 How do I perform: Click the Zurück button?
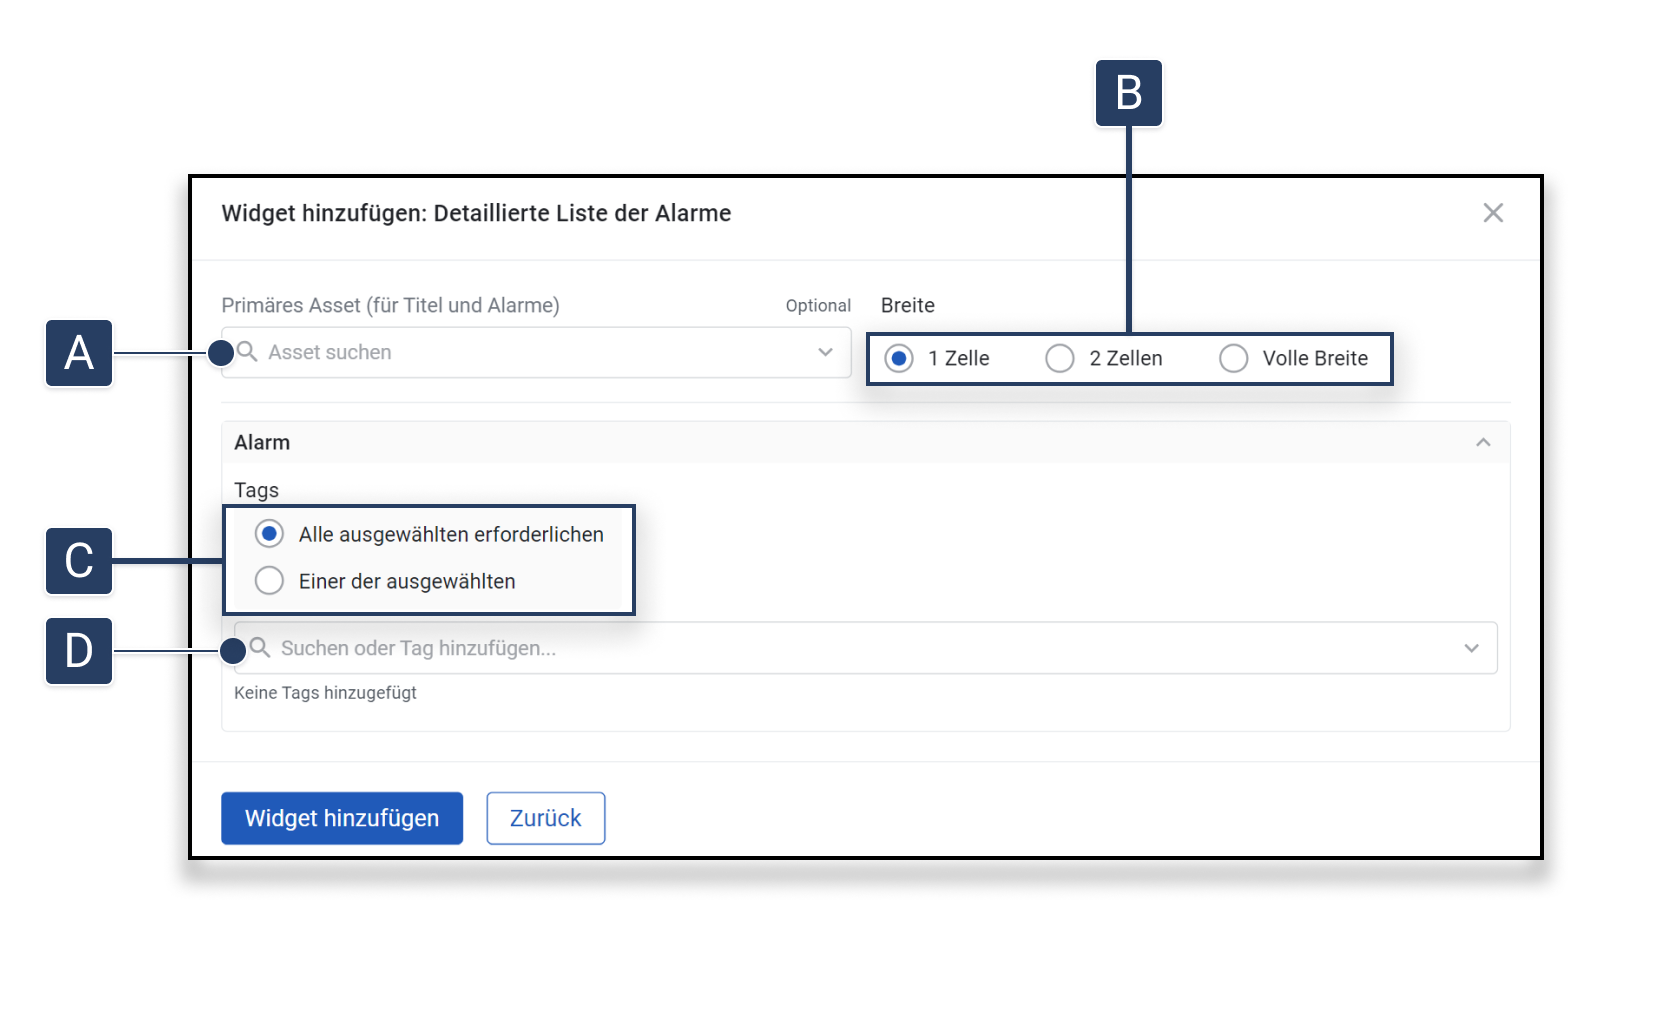click(x=546, y=818)
